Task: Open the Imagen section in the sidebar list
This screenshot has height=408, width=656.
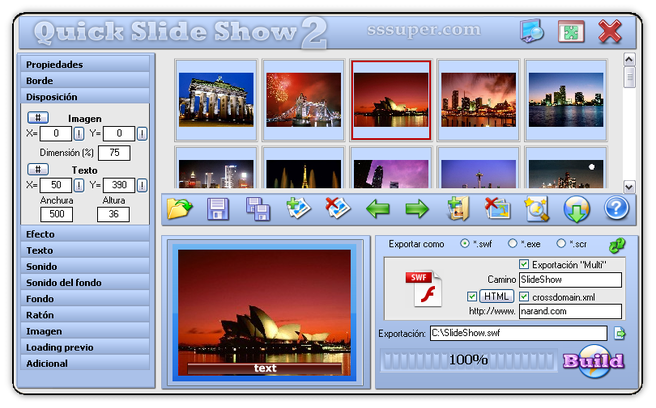Action: coord(85,331)
